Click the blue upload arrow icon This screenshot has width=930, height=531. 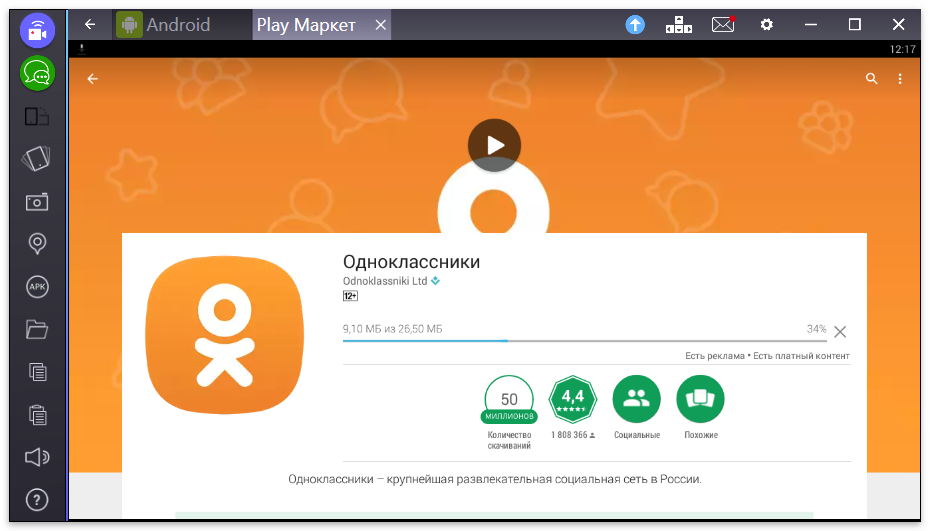pos(635,24)
